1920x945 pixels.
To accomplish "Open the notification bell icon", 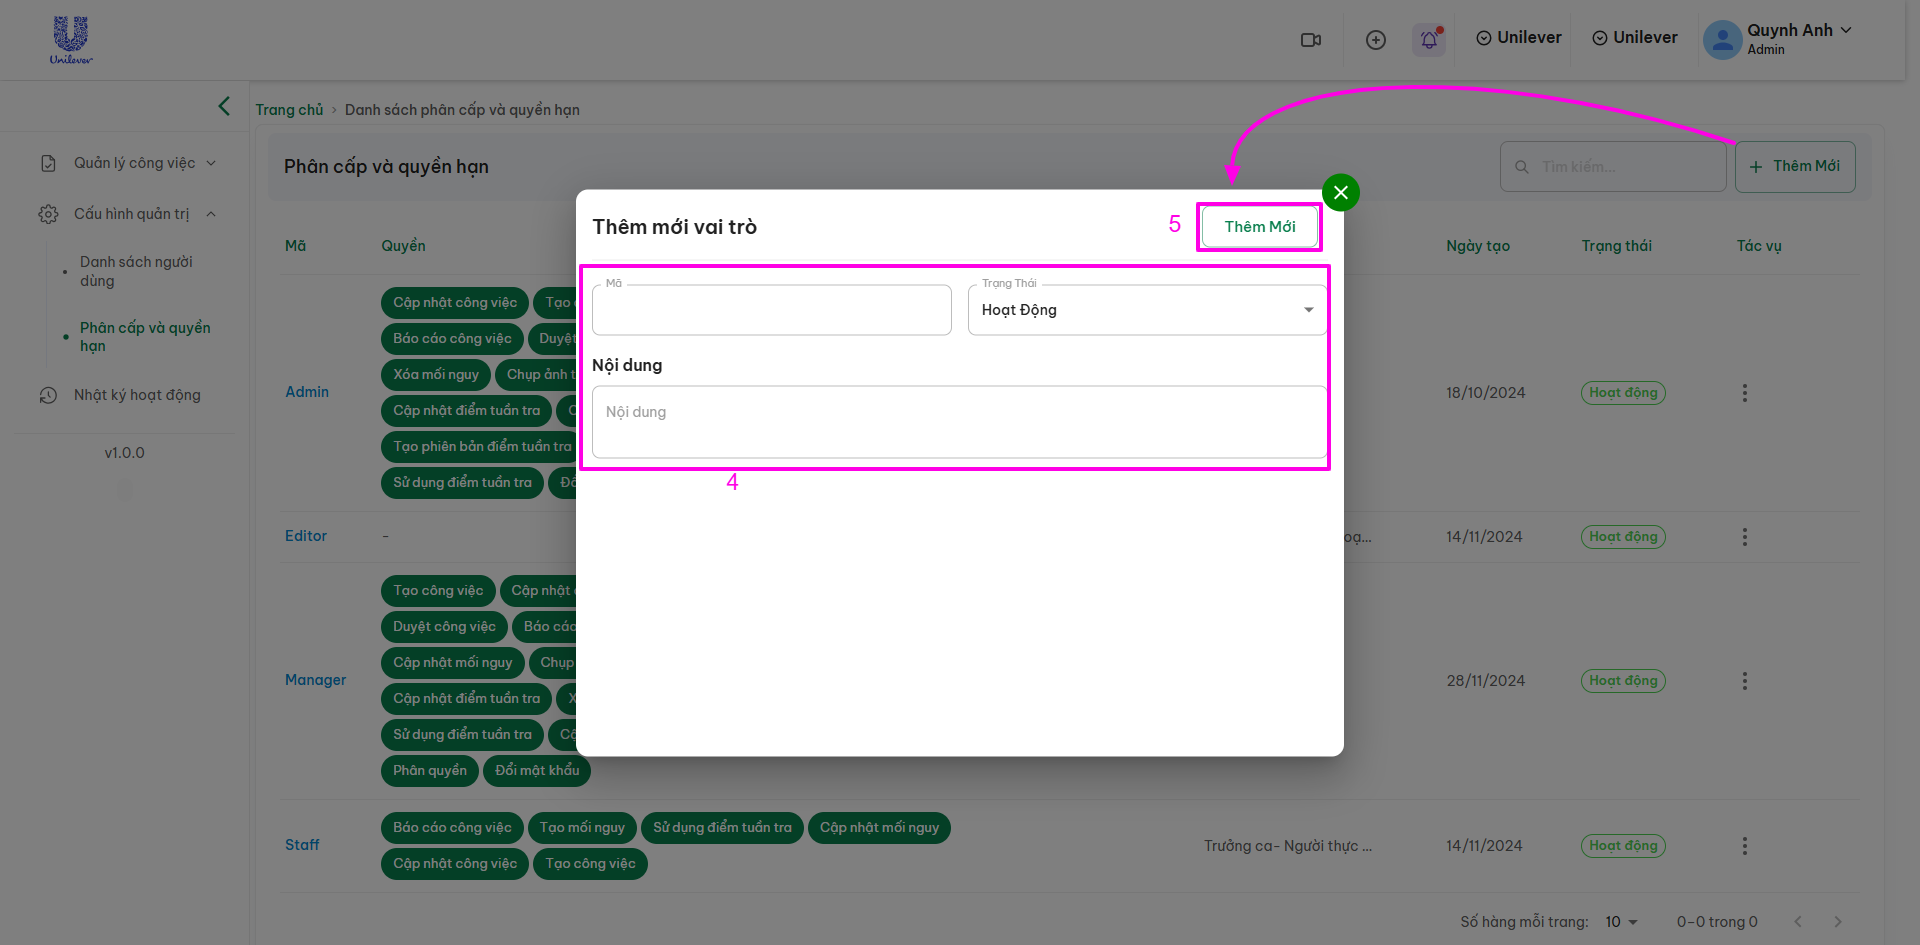I will (1429, 40).
